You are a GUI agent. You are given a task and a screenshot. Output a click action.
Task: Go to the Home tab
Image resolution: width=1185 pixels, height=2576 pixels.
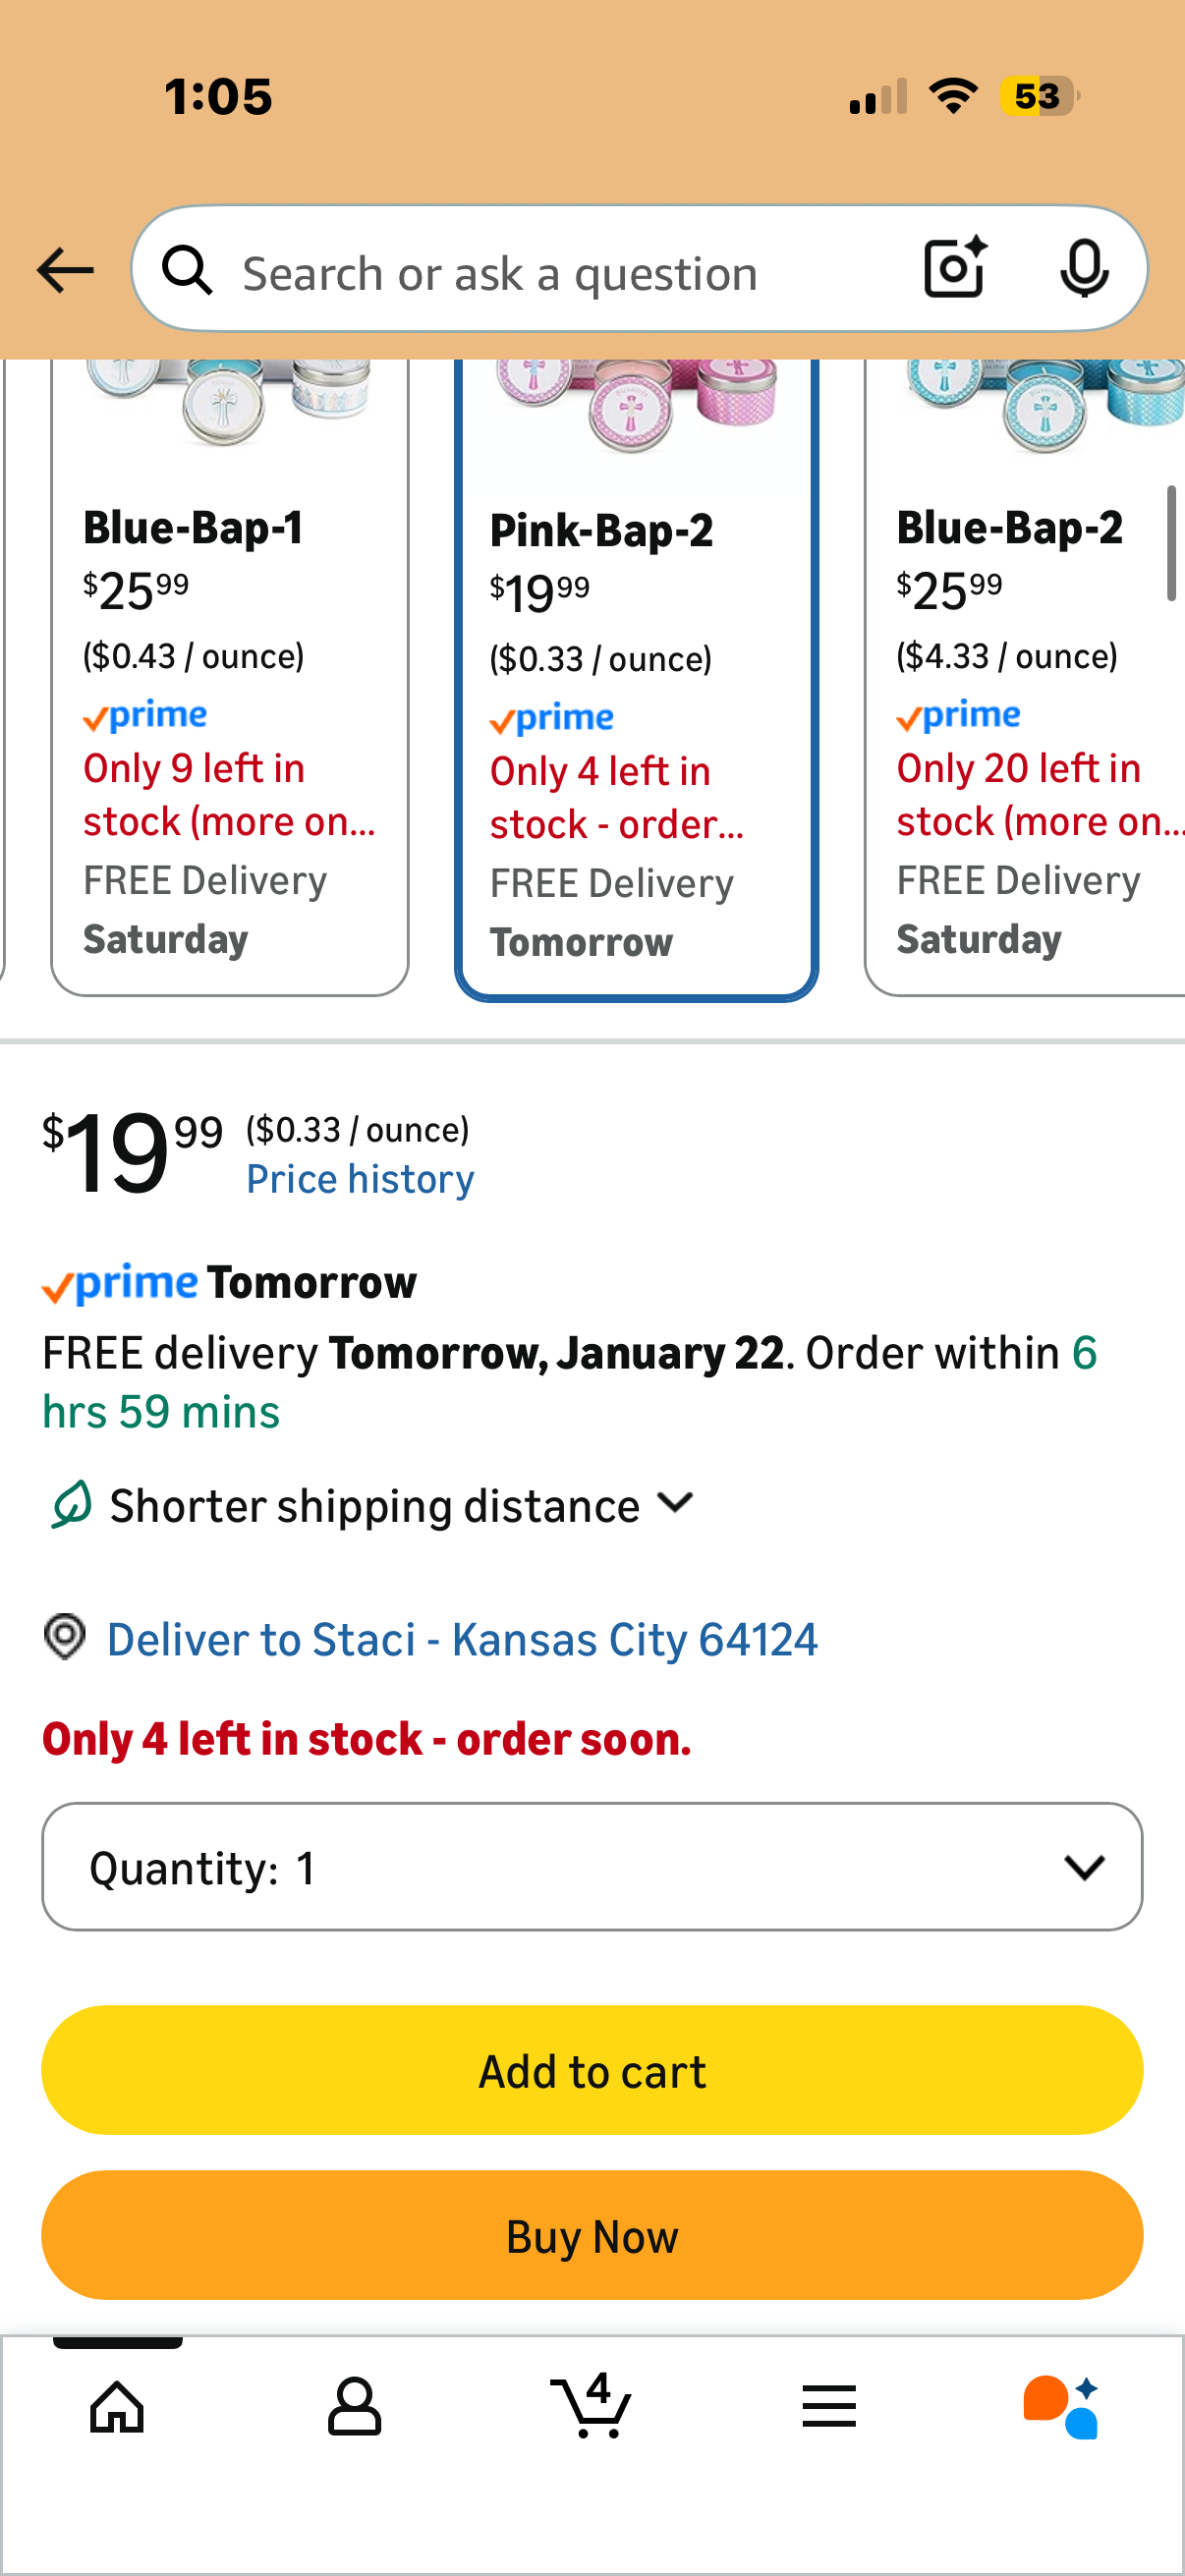[118, 2406]
